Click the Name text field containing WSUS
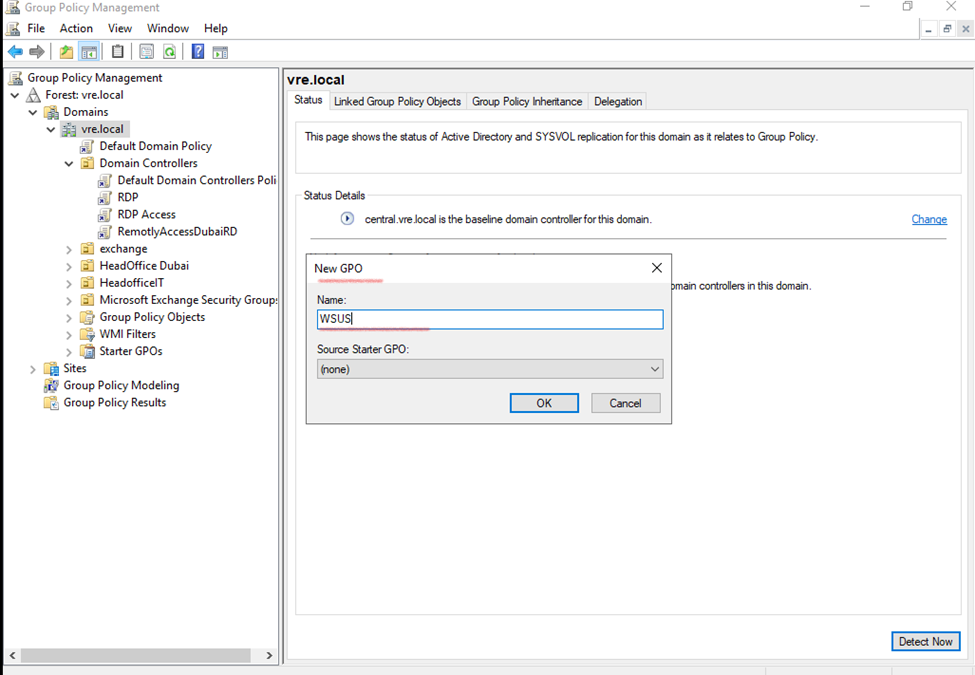The image size is (975, 675). (x=489, y=319)
